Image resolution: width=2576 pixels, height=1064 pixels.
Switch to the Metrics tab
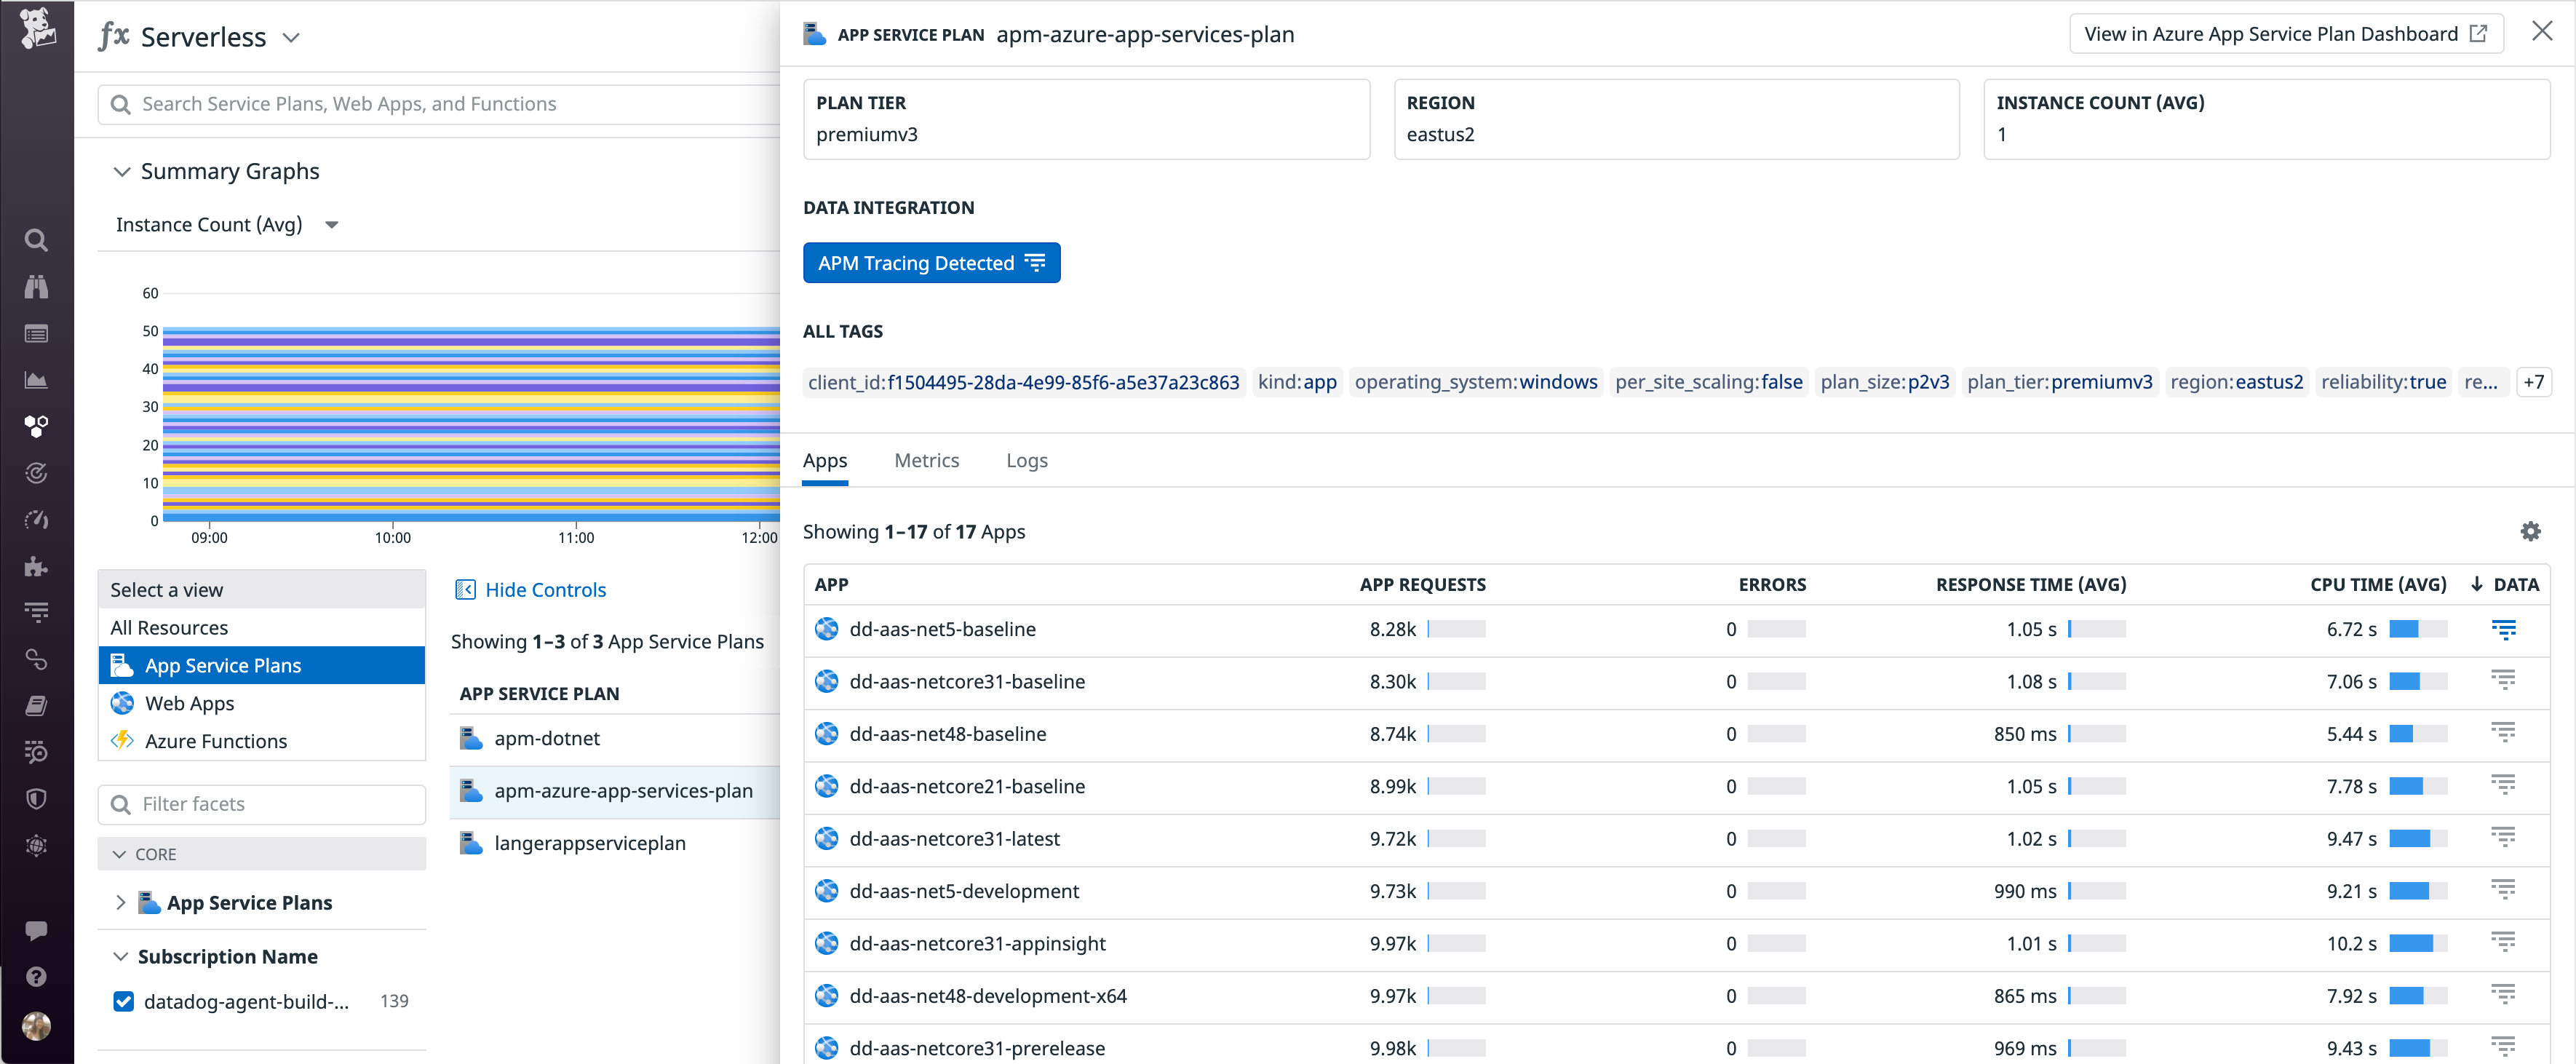(x=926, y=460)
